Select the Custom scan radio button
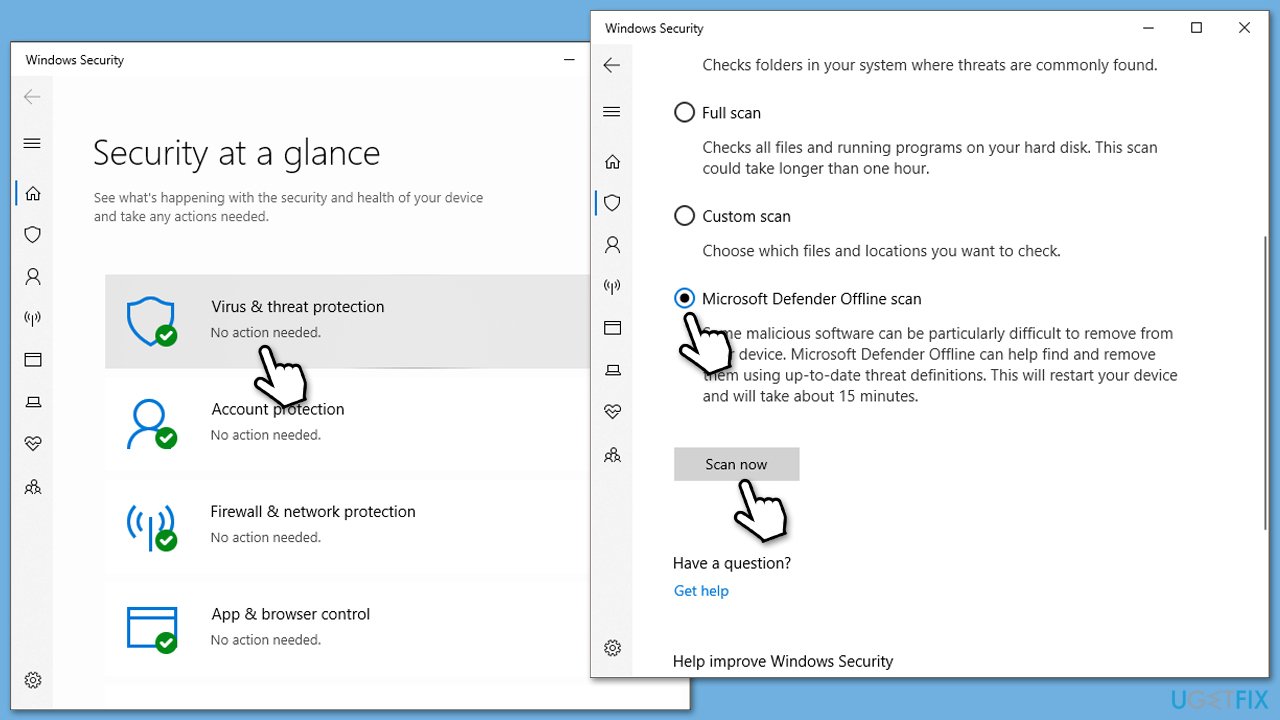Screen dimensions: 1280x720 [x=684, y=216]
